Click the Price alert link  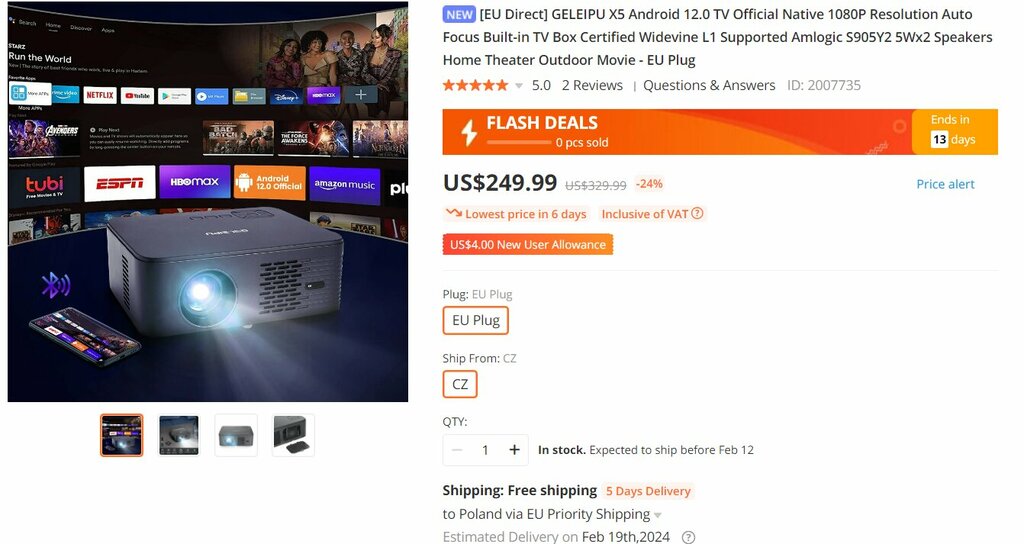(945, 184)
